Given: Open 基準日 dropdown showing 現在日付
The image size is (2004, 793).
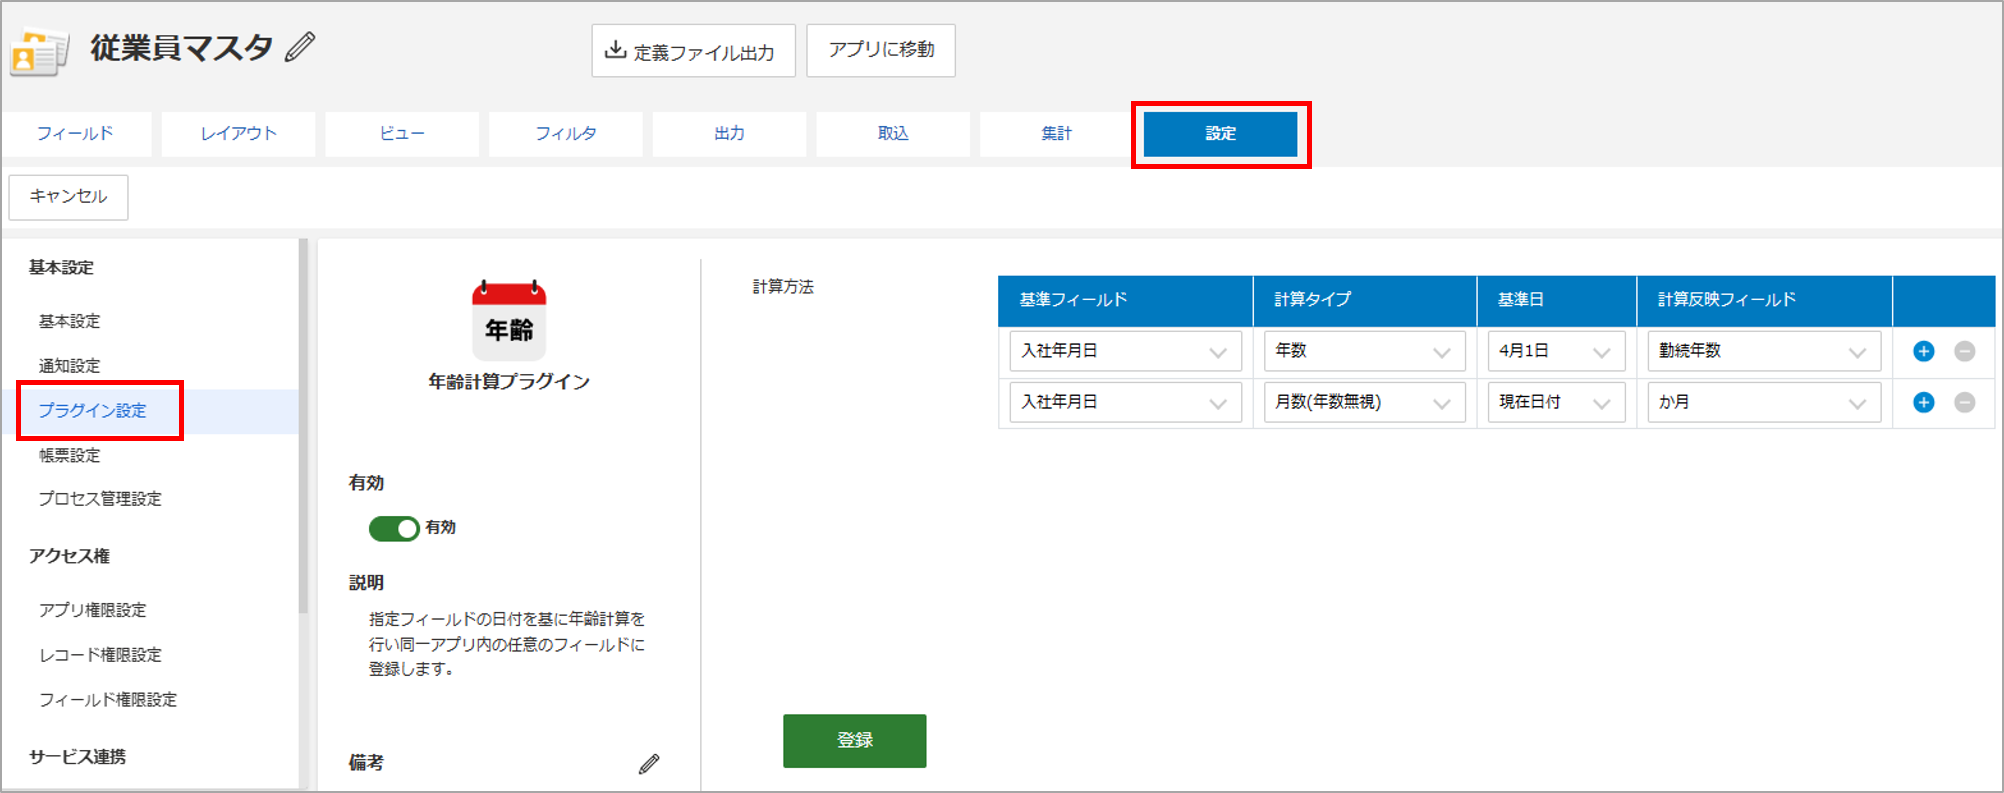Looking at the screenshot, I should point(1556,402).
